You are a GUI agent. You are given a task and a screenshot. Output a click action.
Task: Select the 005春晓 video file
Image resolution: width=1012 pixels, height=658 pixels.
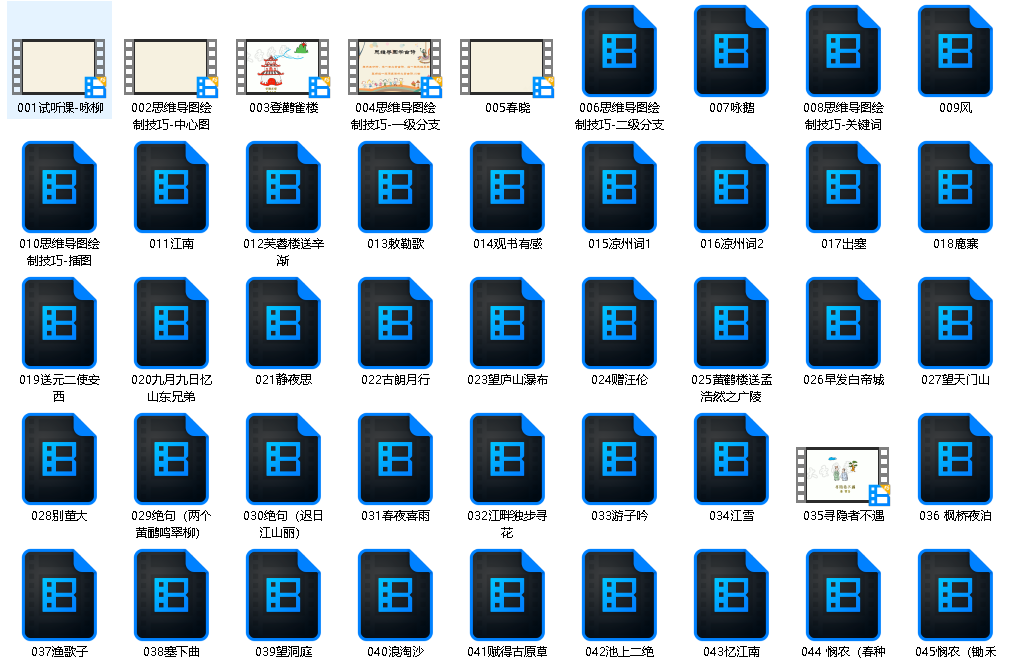(x=507, y=67)
